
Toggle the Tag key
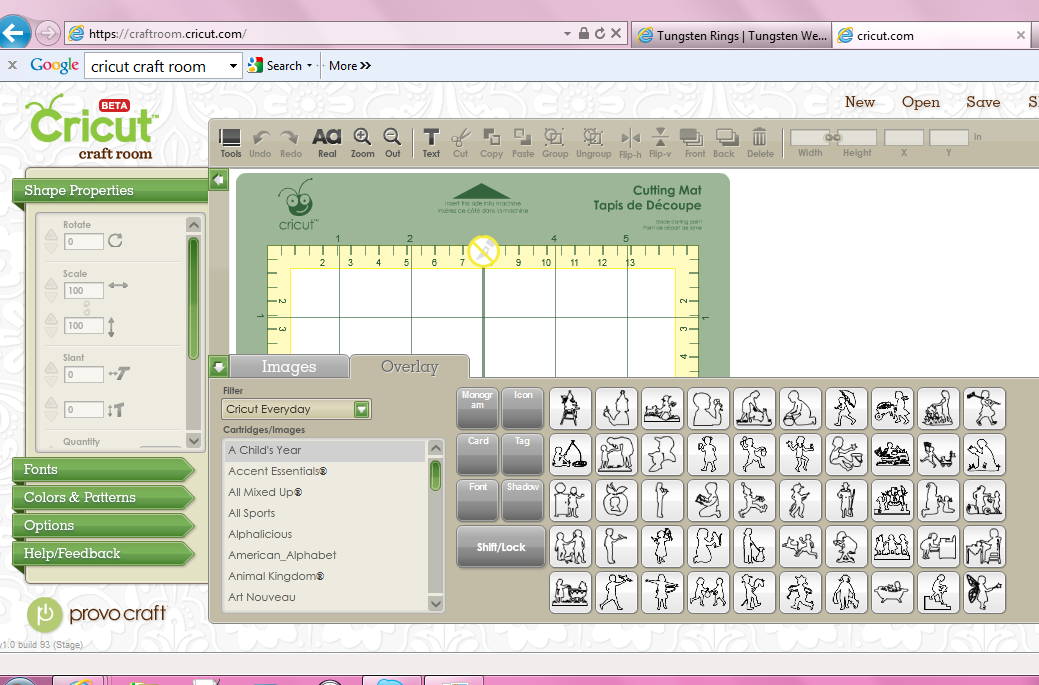tap(523, 454)
